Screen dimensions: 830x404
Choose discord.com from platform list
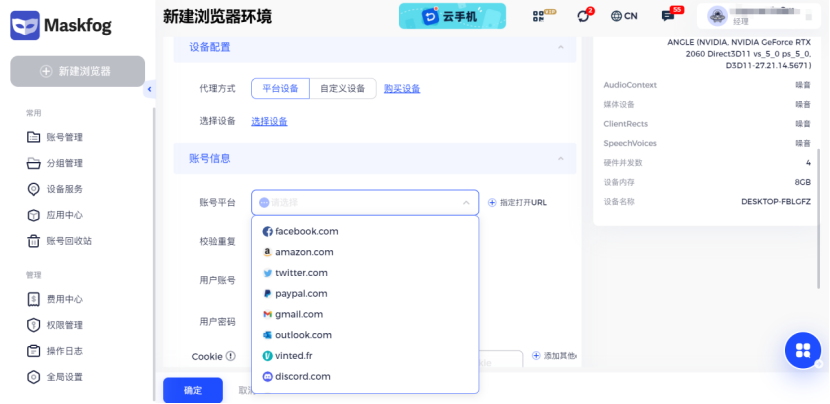pos(365,376)
